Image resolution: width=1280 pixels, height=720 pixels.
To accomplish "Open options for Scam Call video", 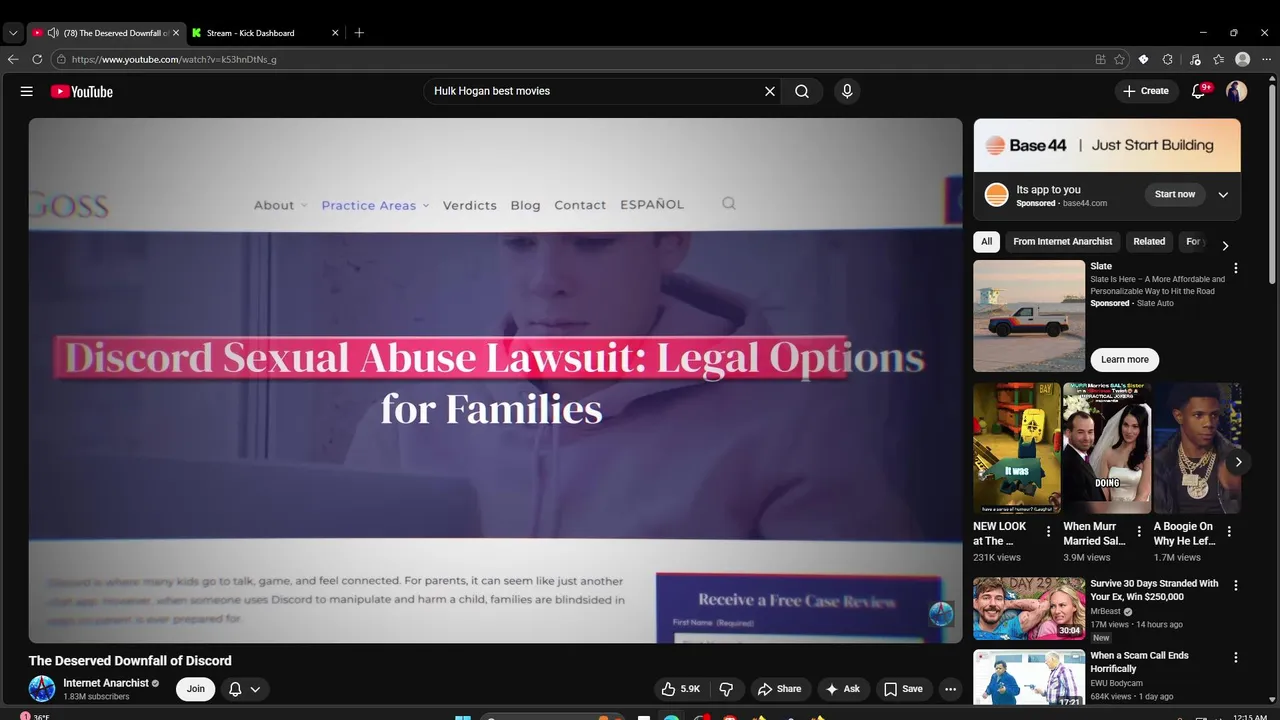I will tap(1236, 658).
